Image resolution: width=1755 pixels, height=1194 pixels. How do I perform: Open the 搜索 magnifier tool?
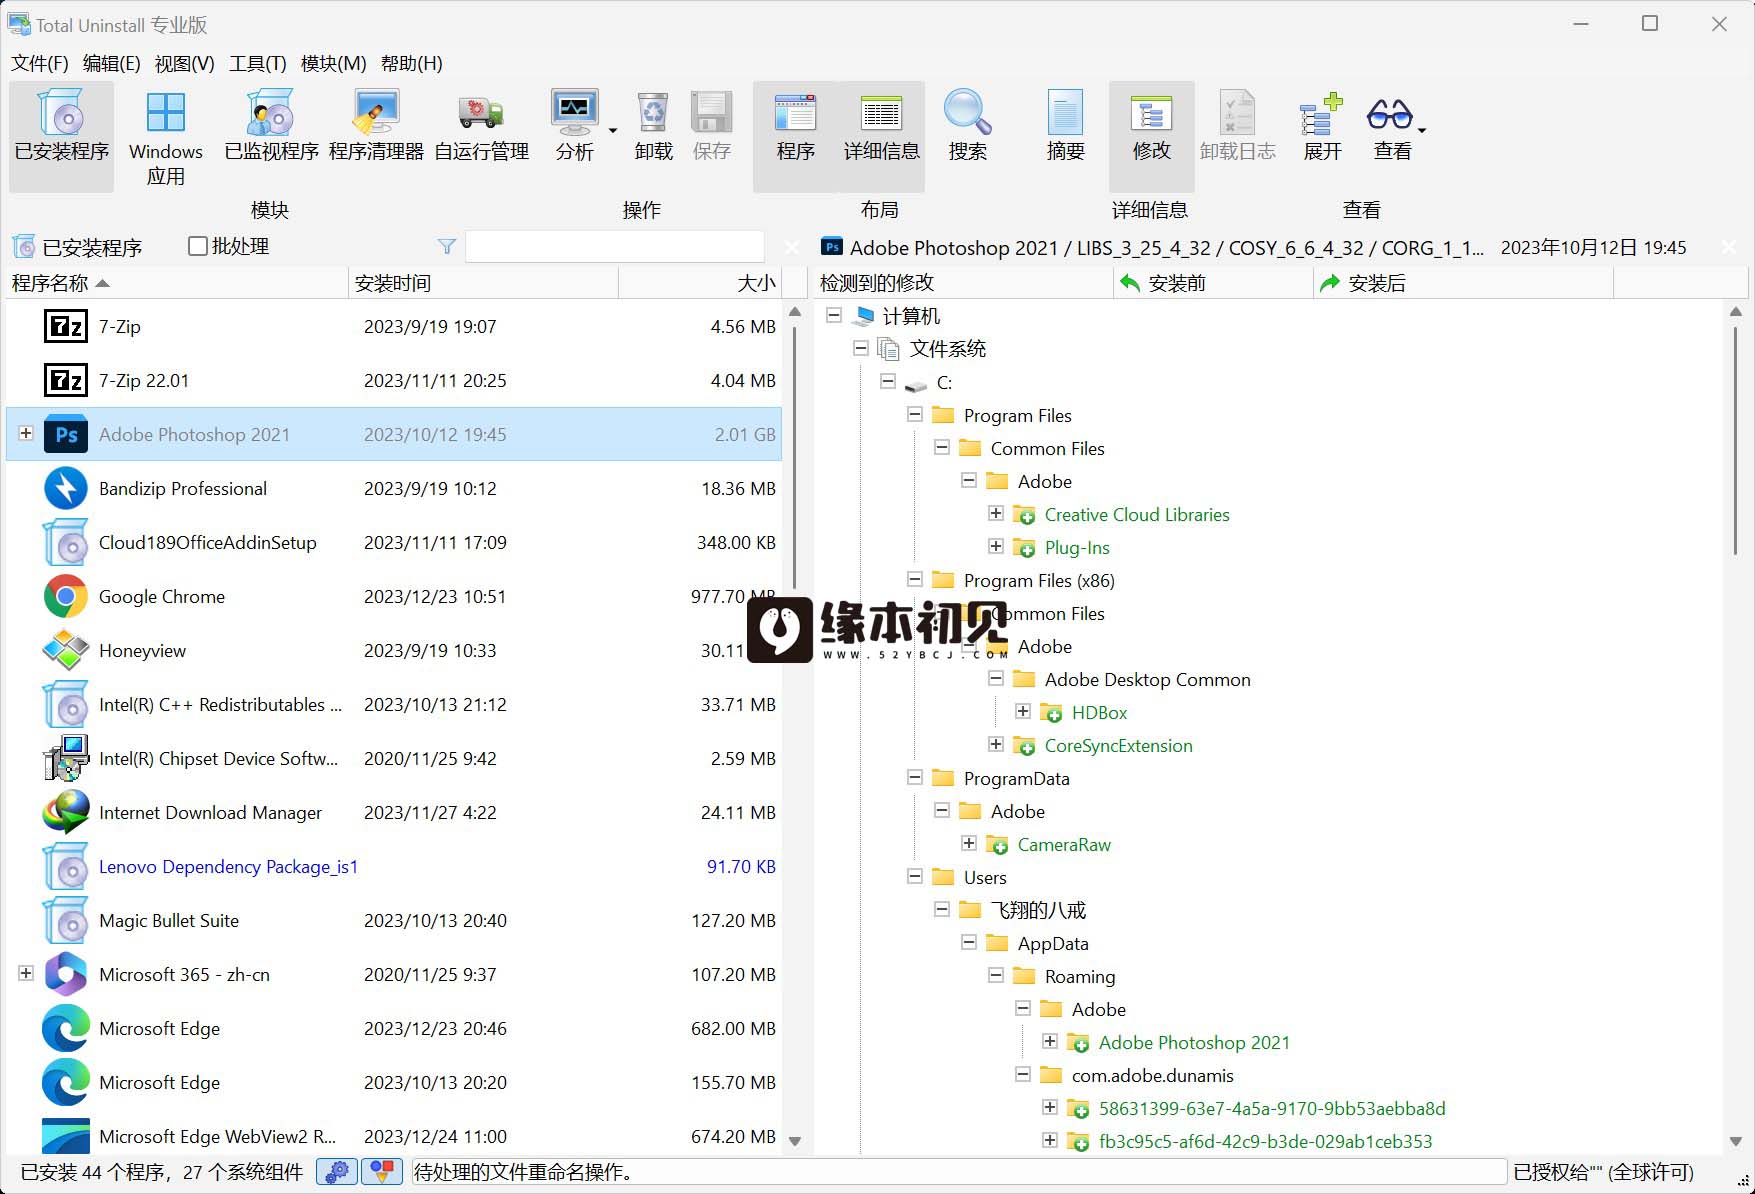(967, 126)
